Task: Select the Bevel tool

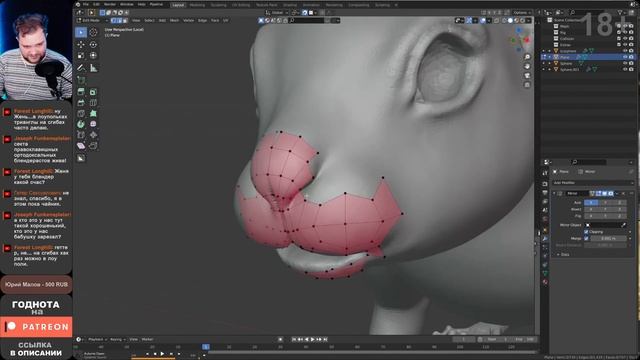Action: coord(81,103)
